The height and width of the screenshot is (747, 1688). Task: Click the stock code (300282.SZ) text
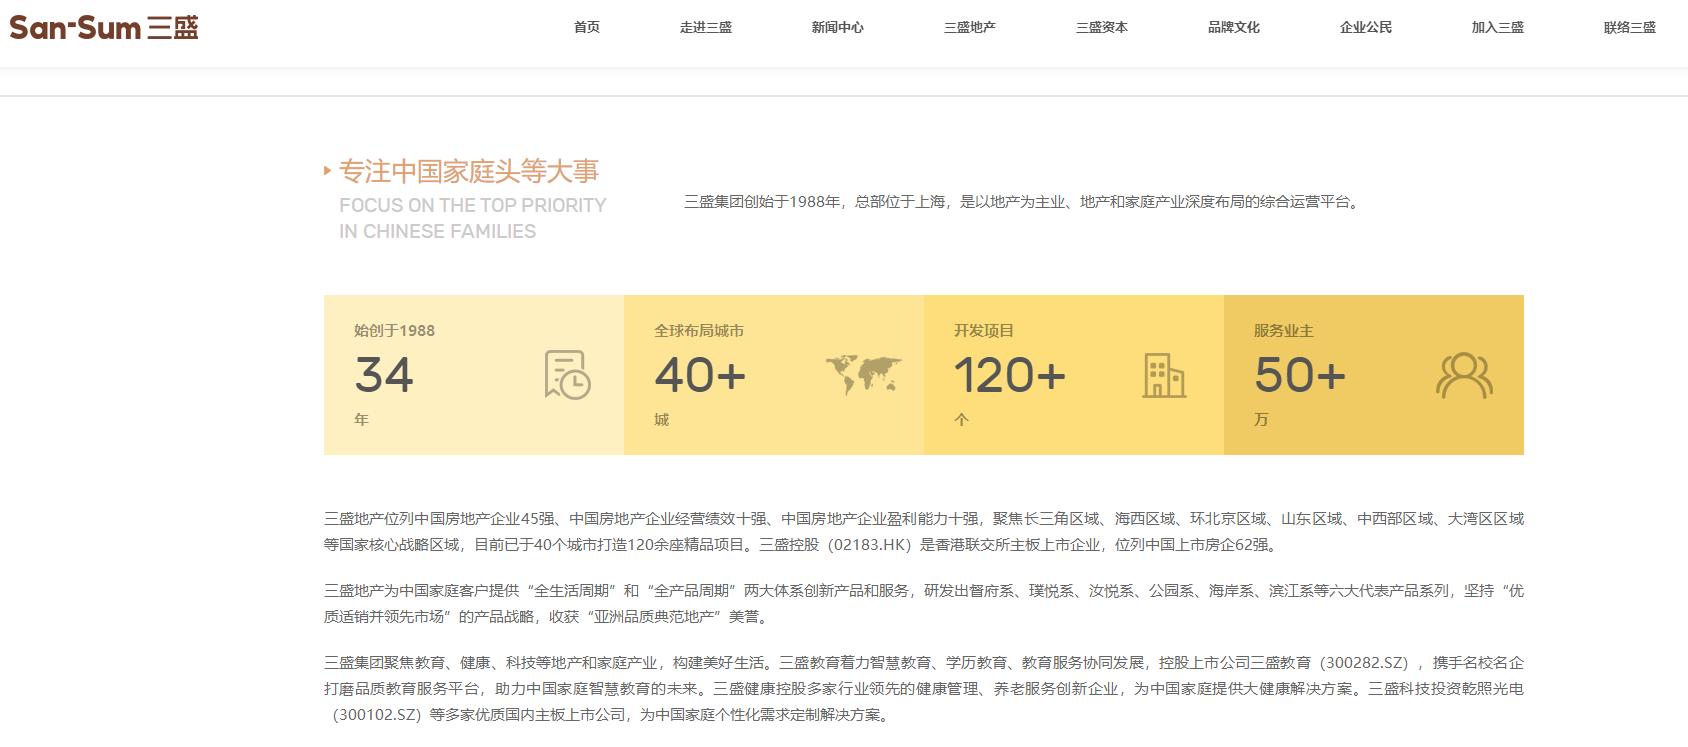pyautogui.click(x=1366, y=663)
